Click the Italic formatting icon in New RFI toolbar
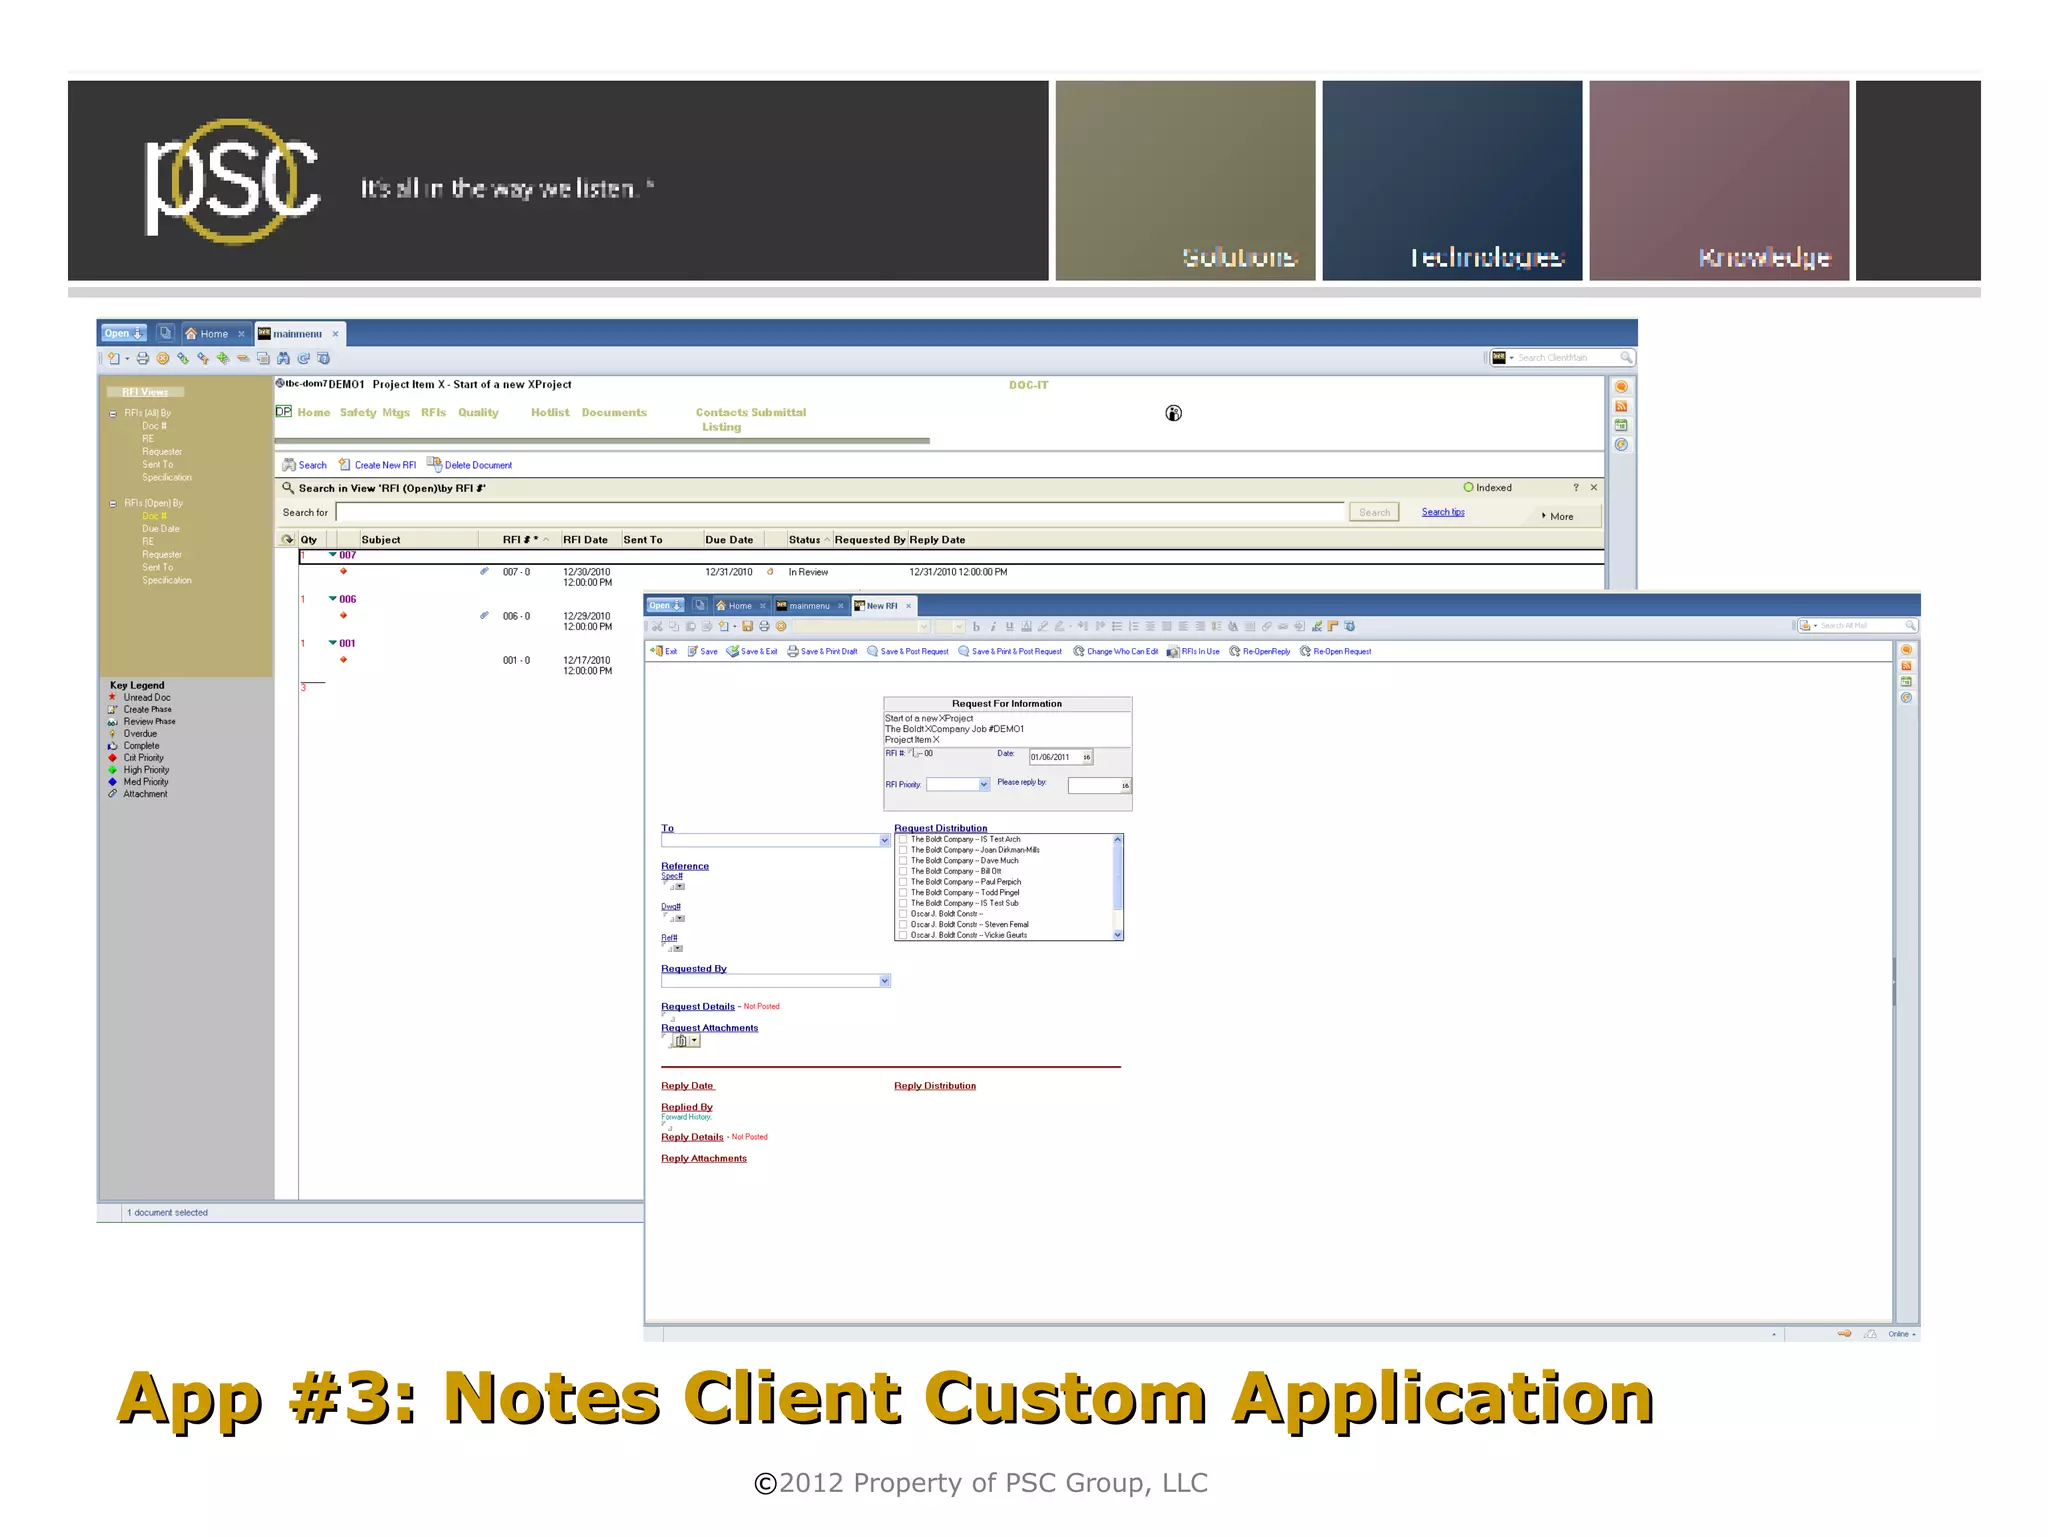2048x1537 pixels. (x=993, y=626)
